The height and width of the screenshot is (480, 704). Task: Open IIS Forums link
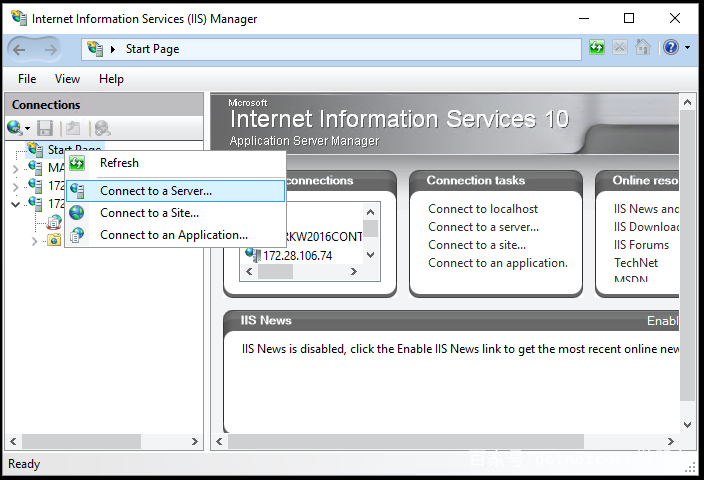tap(642, 245)
